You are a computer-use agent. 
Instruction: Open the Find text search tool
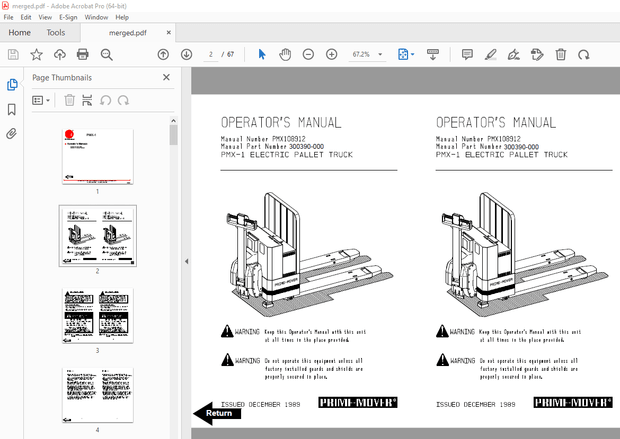point(106,55)
